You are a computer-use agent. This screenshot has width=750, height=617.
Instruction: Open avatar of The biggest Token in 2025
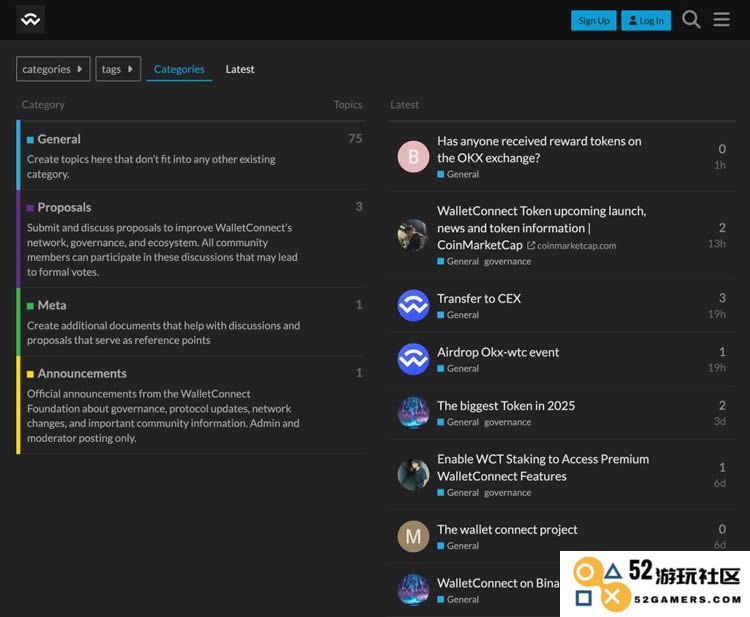413,412
